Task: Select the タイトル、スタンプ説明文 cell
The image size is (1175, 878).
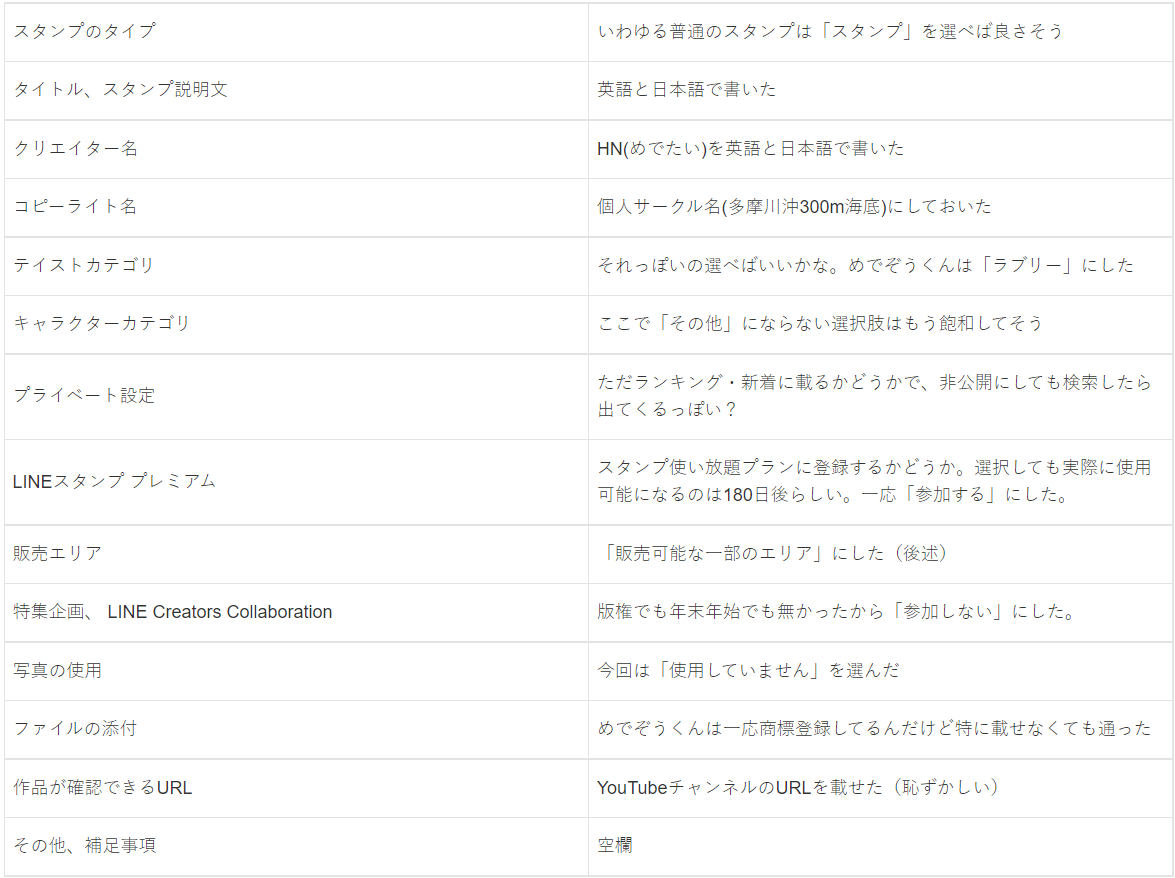Action: pyautogui.click(x=120, y=89)
